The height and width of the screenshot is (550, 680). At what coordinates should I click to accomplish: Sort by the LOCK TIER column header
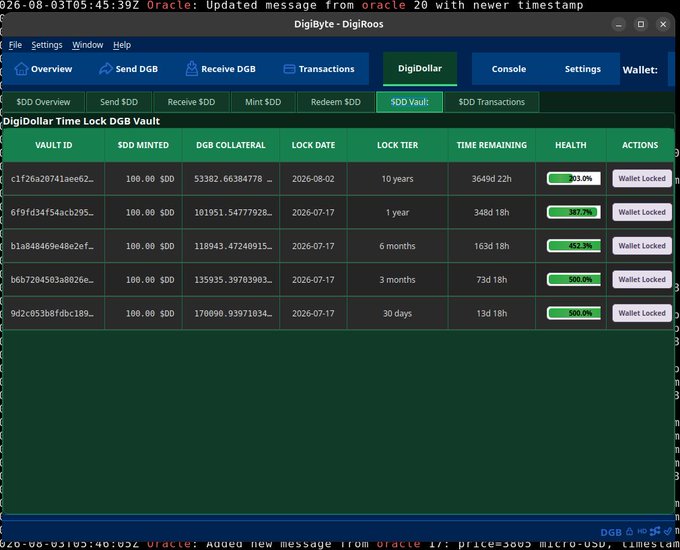[x=397, y=145]
